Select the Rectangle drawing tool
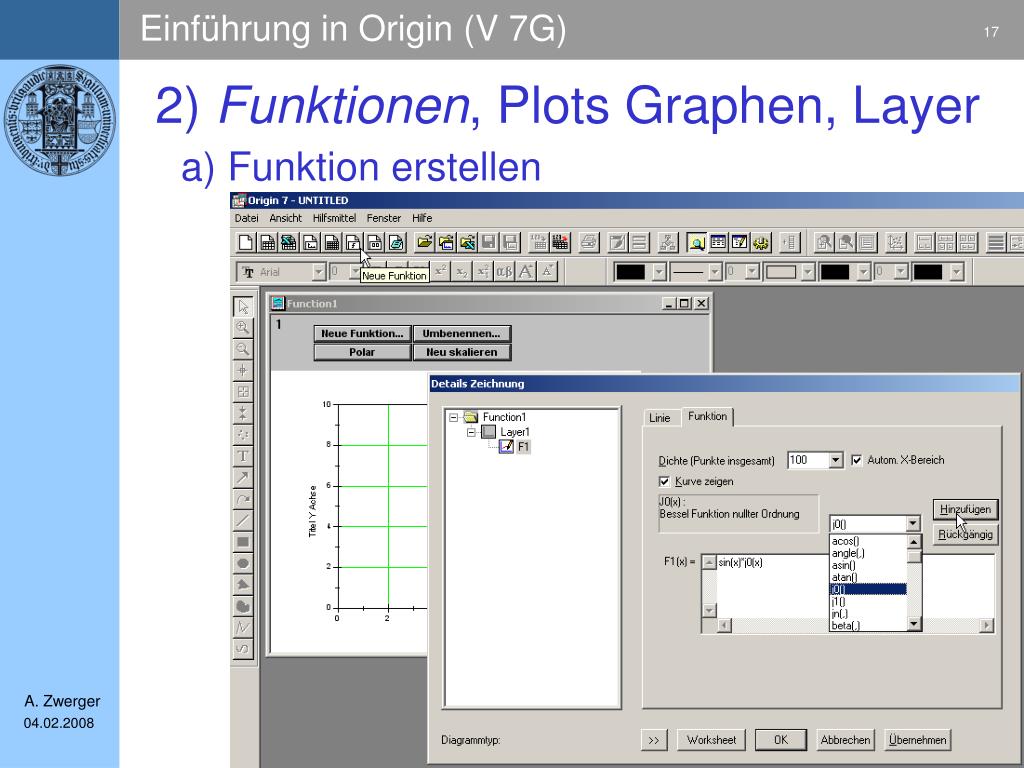This screenshot has height=768, width=1024. [243, 542]
